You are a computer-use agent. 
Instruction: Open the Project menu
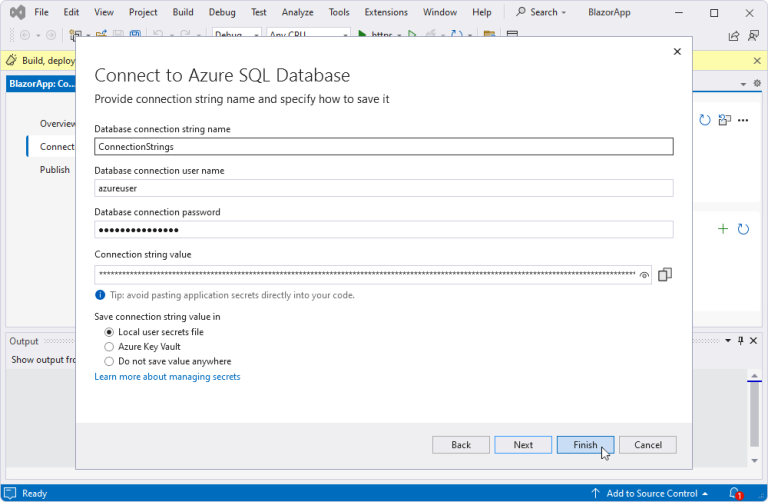coord(143,12)
